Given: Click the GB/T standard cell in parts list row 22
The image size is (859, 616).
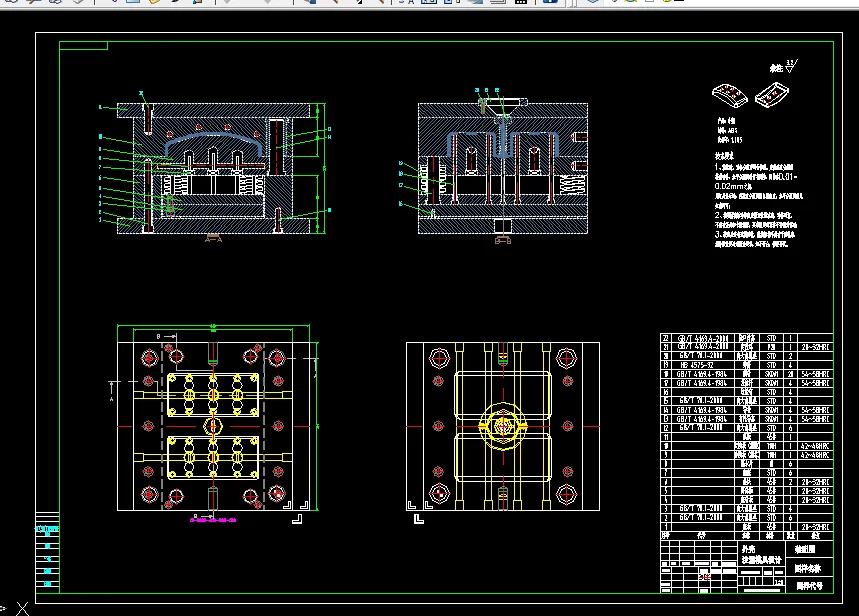Looking at the screenshot, I should (702, 338).
